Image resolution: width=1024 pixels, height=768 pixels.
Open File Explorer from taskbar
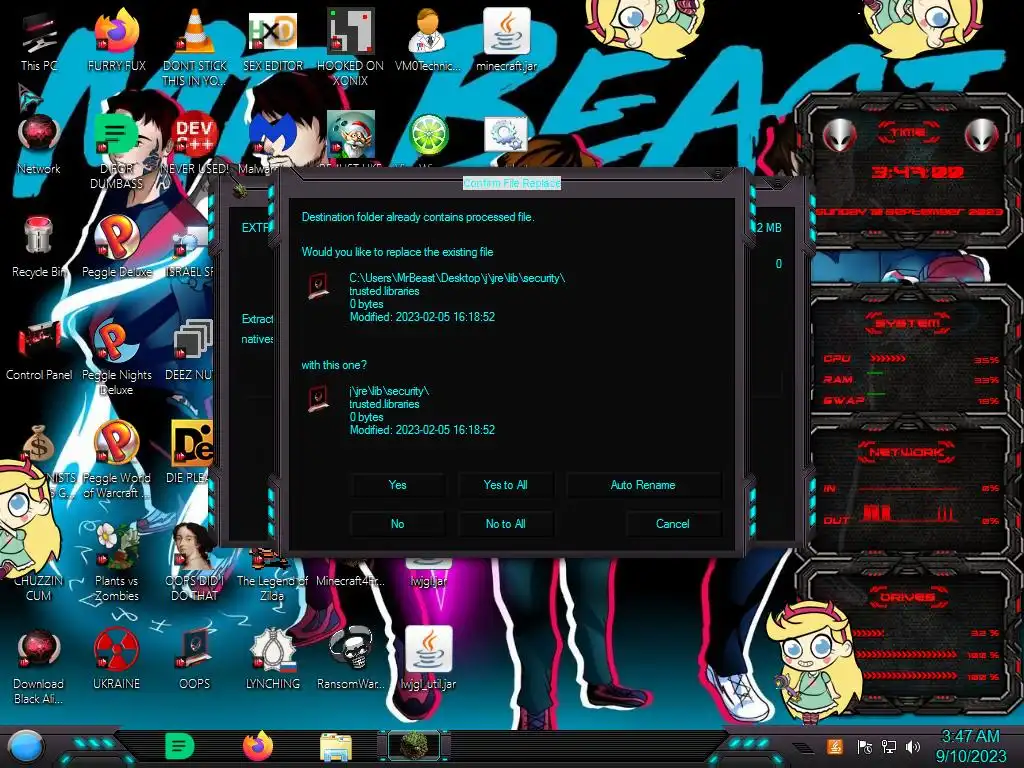336,748
